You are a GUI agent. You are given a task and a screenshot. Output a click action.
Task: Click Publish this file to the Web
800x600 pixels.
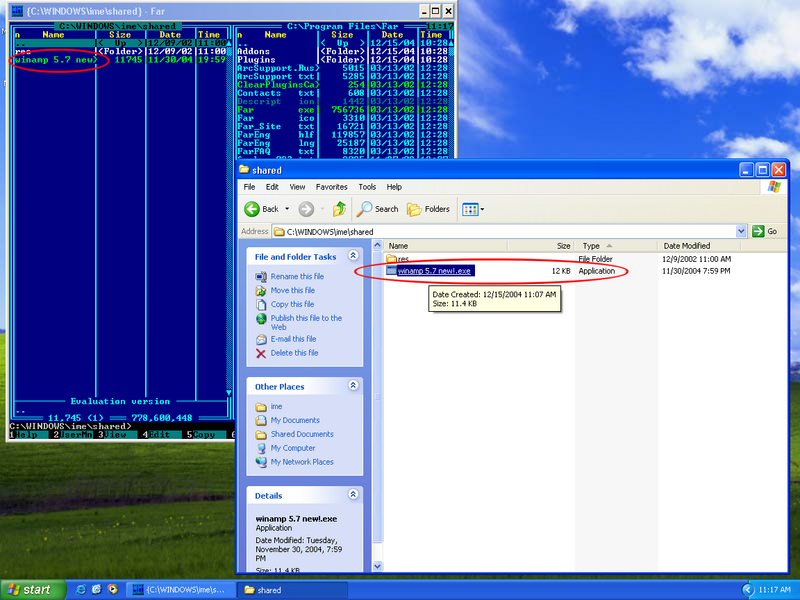(306, 322)
